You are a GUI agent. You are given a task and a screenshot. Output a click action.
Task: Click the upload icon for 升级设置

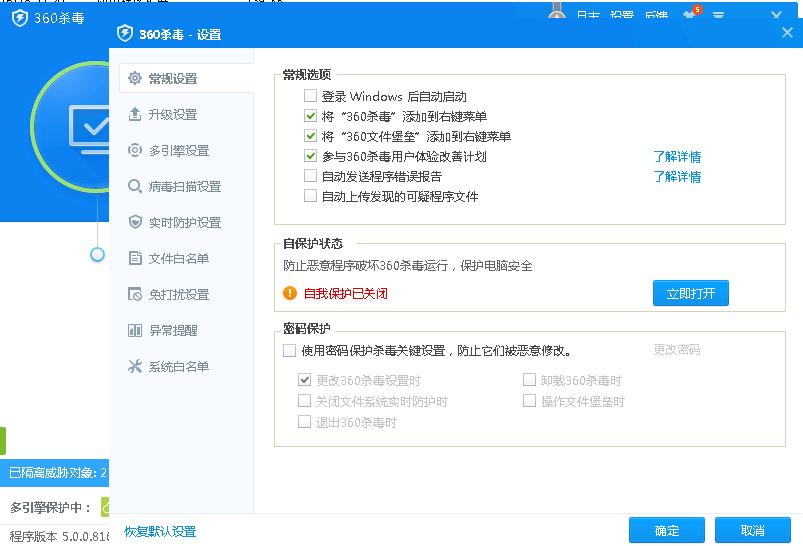[135, 114]
